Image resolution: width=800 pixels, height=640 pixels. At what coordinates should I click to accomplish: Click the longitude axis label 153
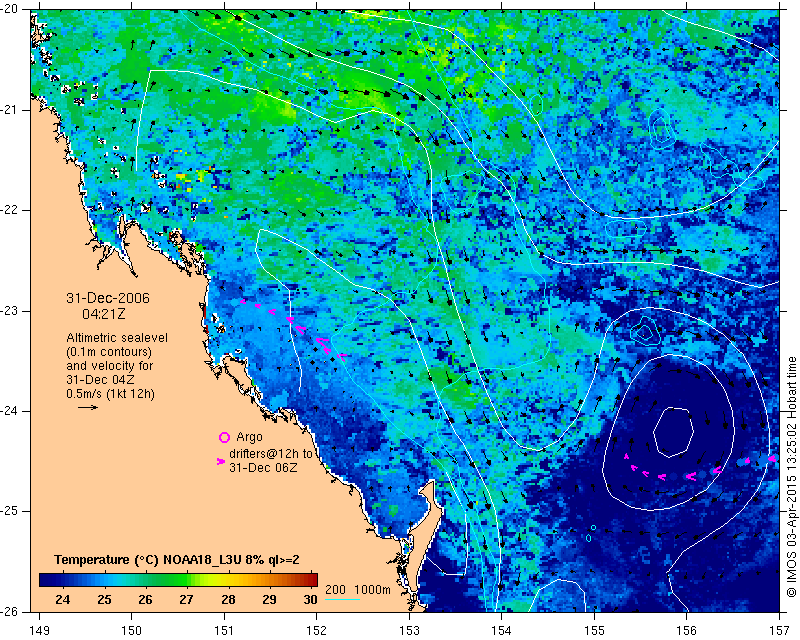(409, 631)
